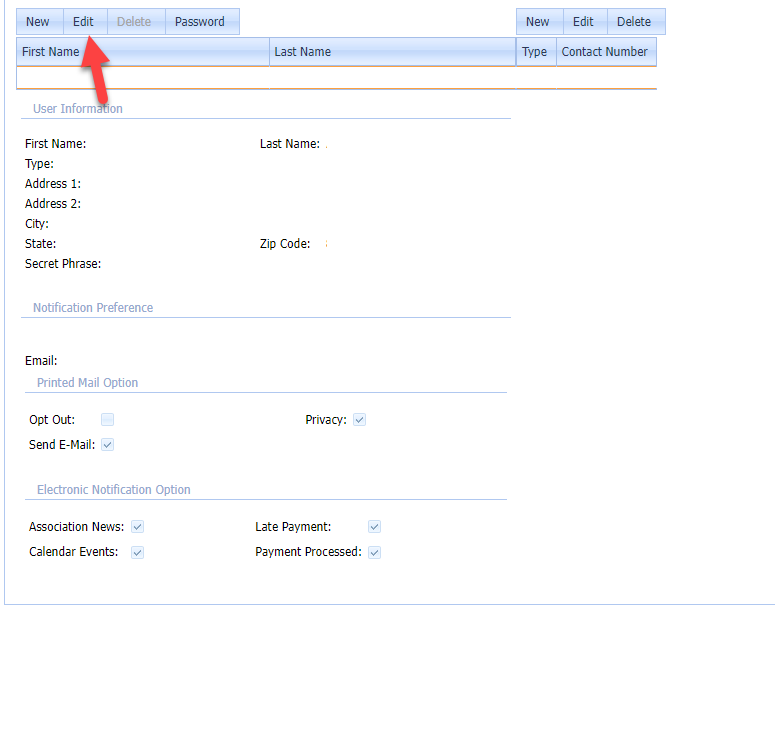The image size is (775, 729).
Task: Click the 'Electronic Notification Option' heading
Action: pos(114,490)
